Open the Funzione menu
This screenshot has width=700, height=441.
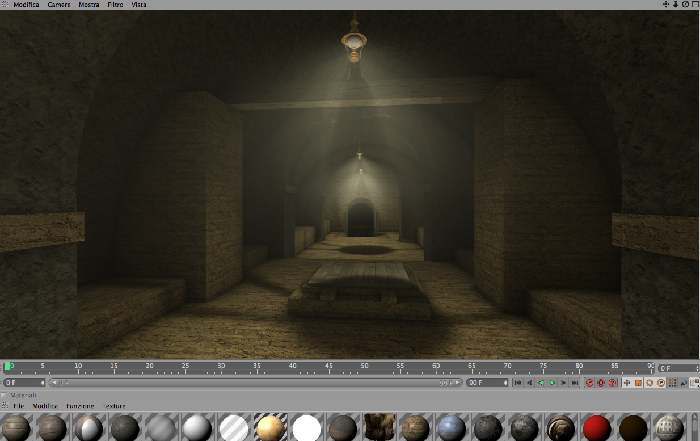(80, 406)
